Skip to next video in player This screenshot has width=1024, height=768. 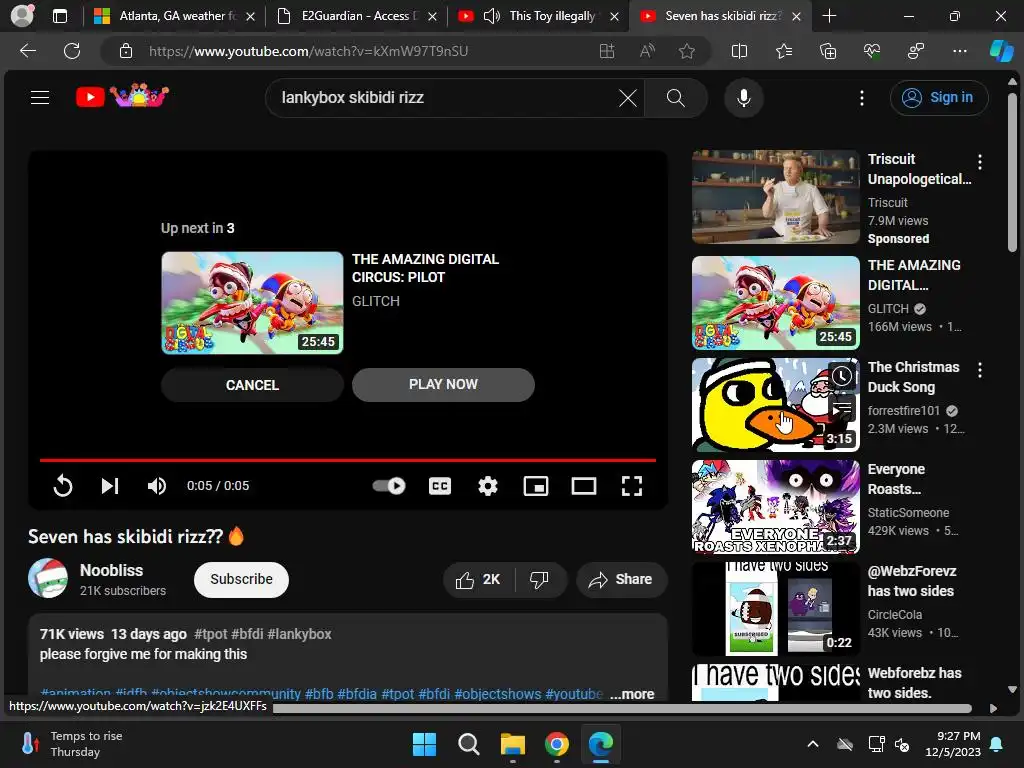click(x=110, y=486)
